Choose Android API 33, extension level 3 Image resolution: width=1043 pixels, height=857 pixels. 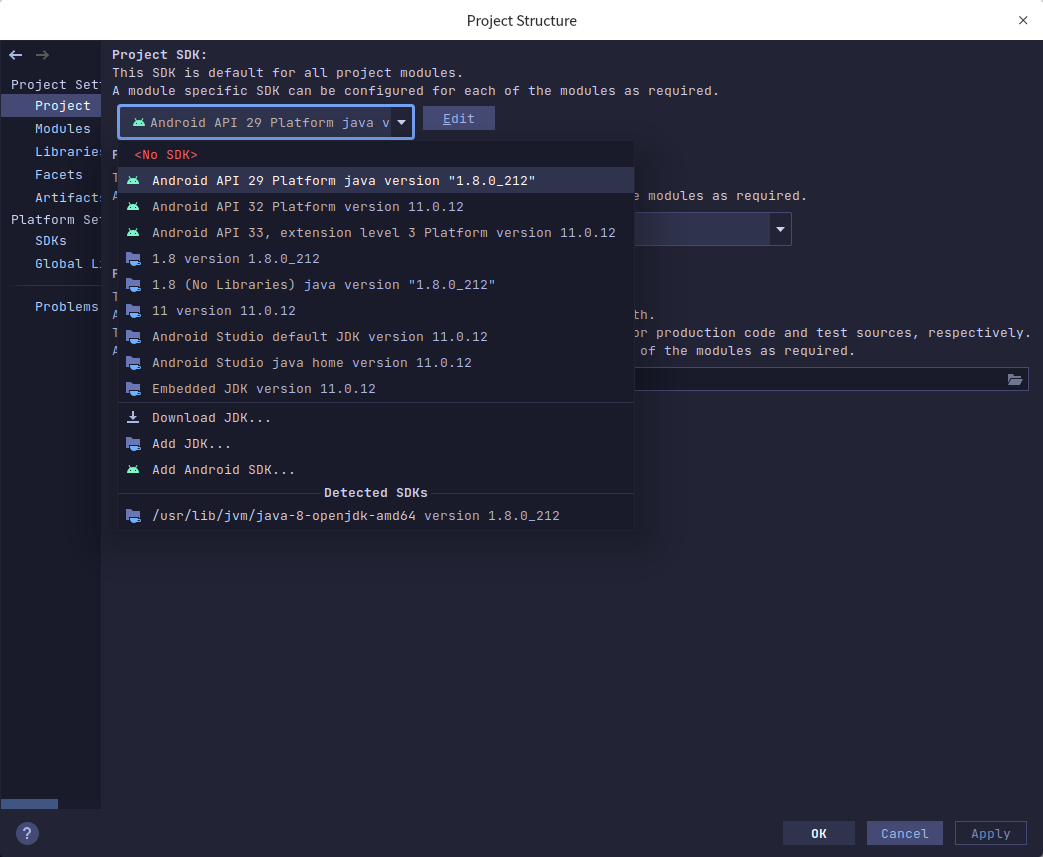(x=376, y=232)
